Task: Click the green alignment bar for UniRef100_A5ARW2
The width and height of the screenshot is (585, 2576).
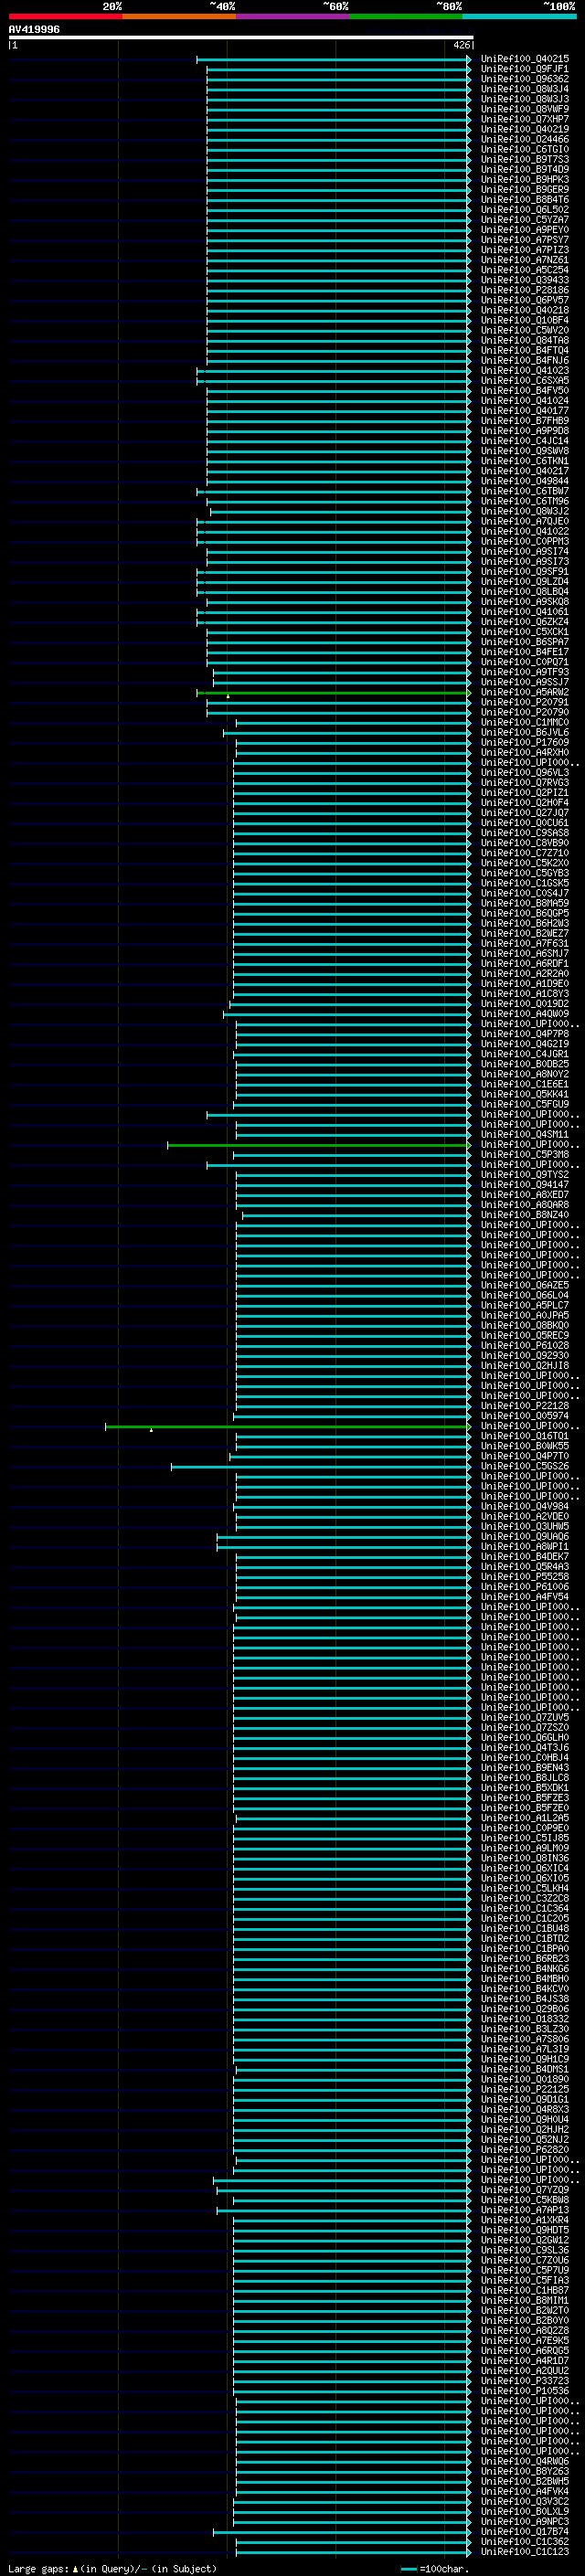Action: [x=333, y=692]
